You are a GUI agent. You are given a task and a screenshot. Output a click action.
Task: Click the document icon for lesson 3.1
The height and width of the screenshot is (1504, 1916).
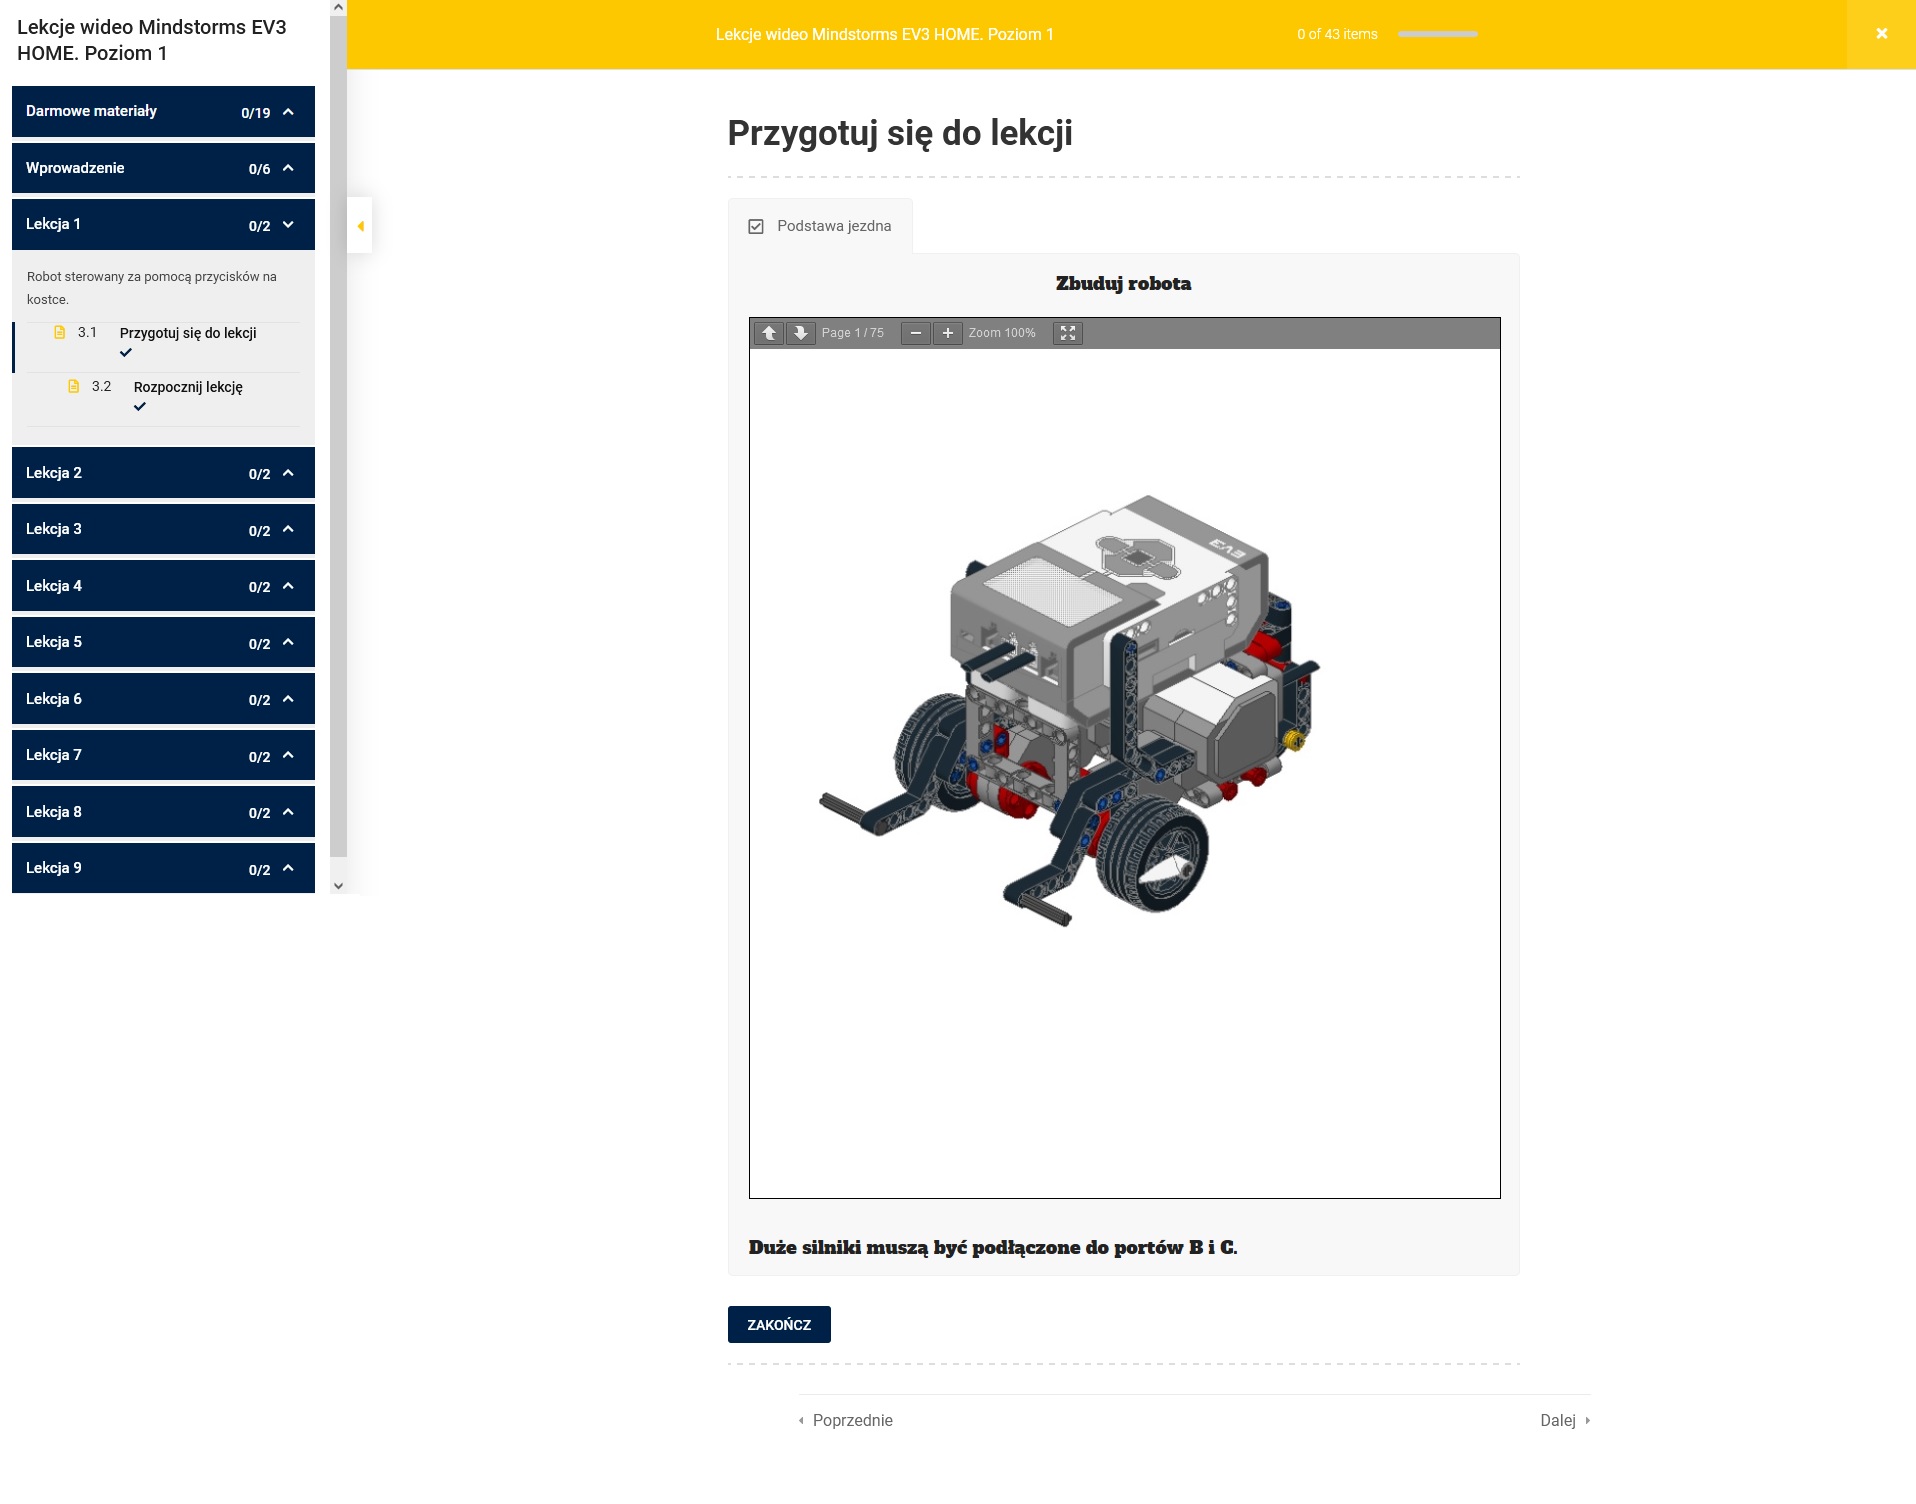coord(60,332)
